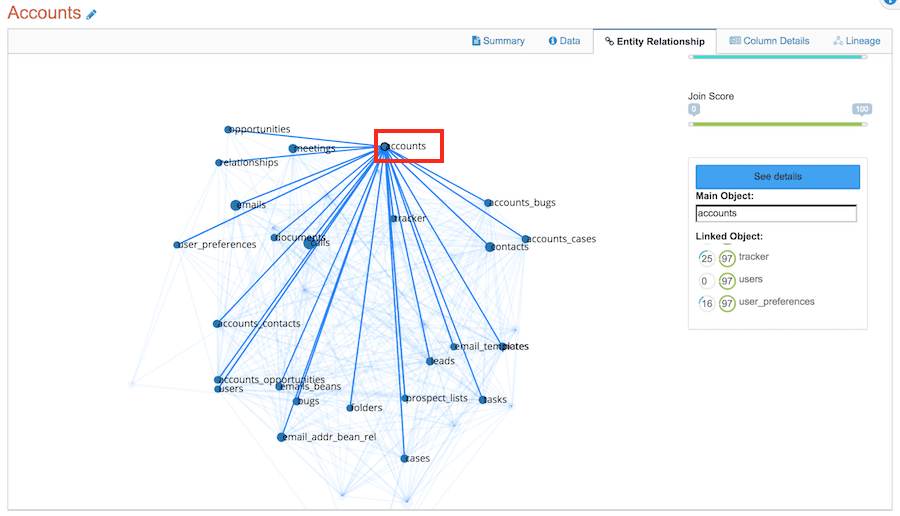Click the See details button
The width and height of the screenshot is (900, 516).
coord(778,177)
